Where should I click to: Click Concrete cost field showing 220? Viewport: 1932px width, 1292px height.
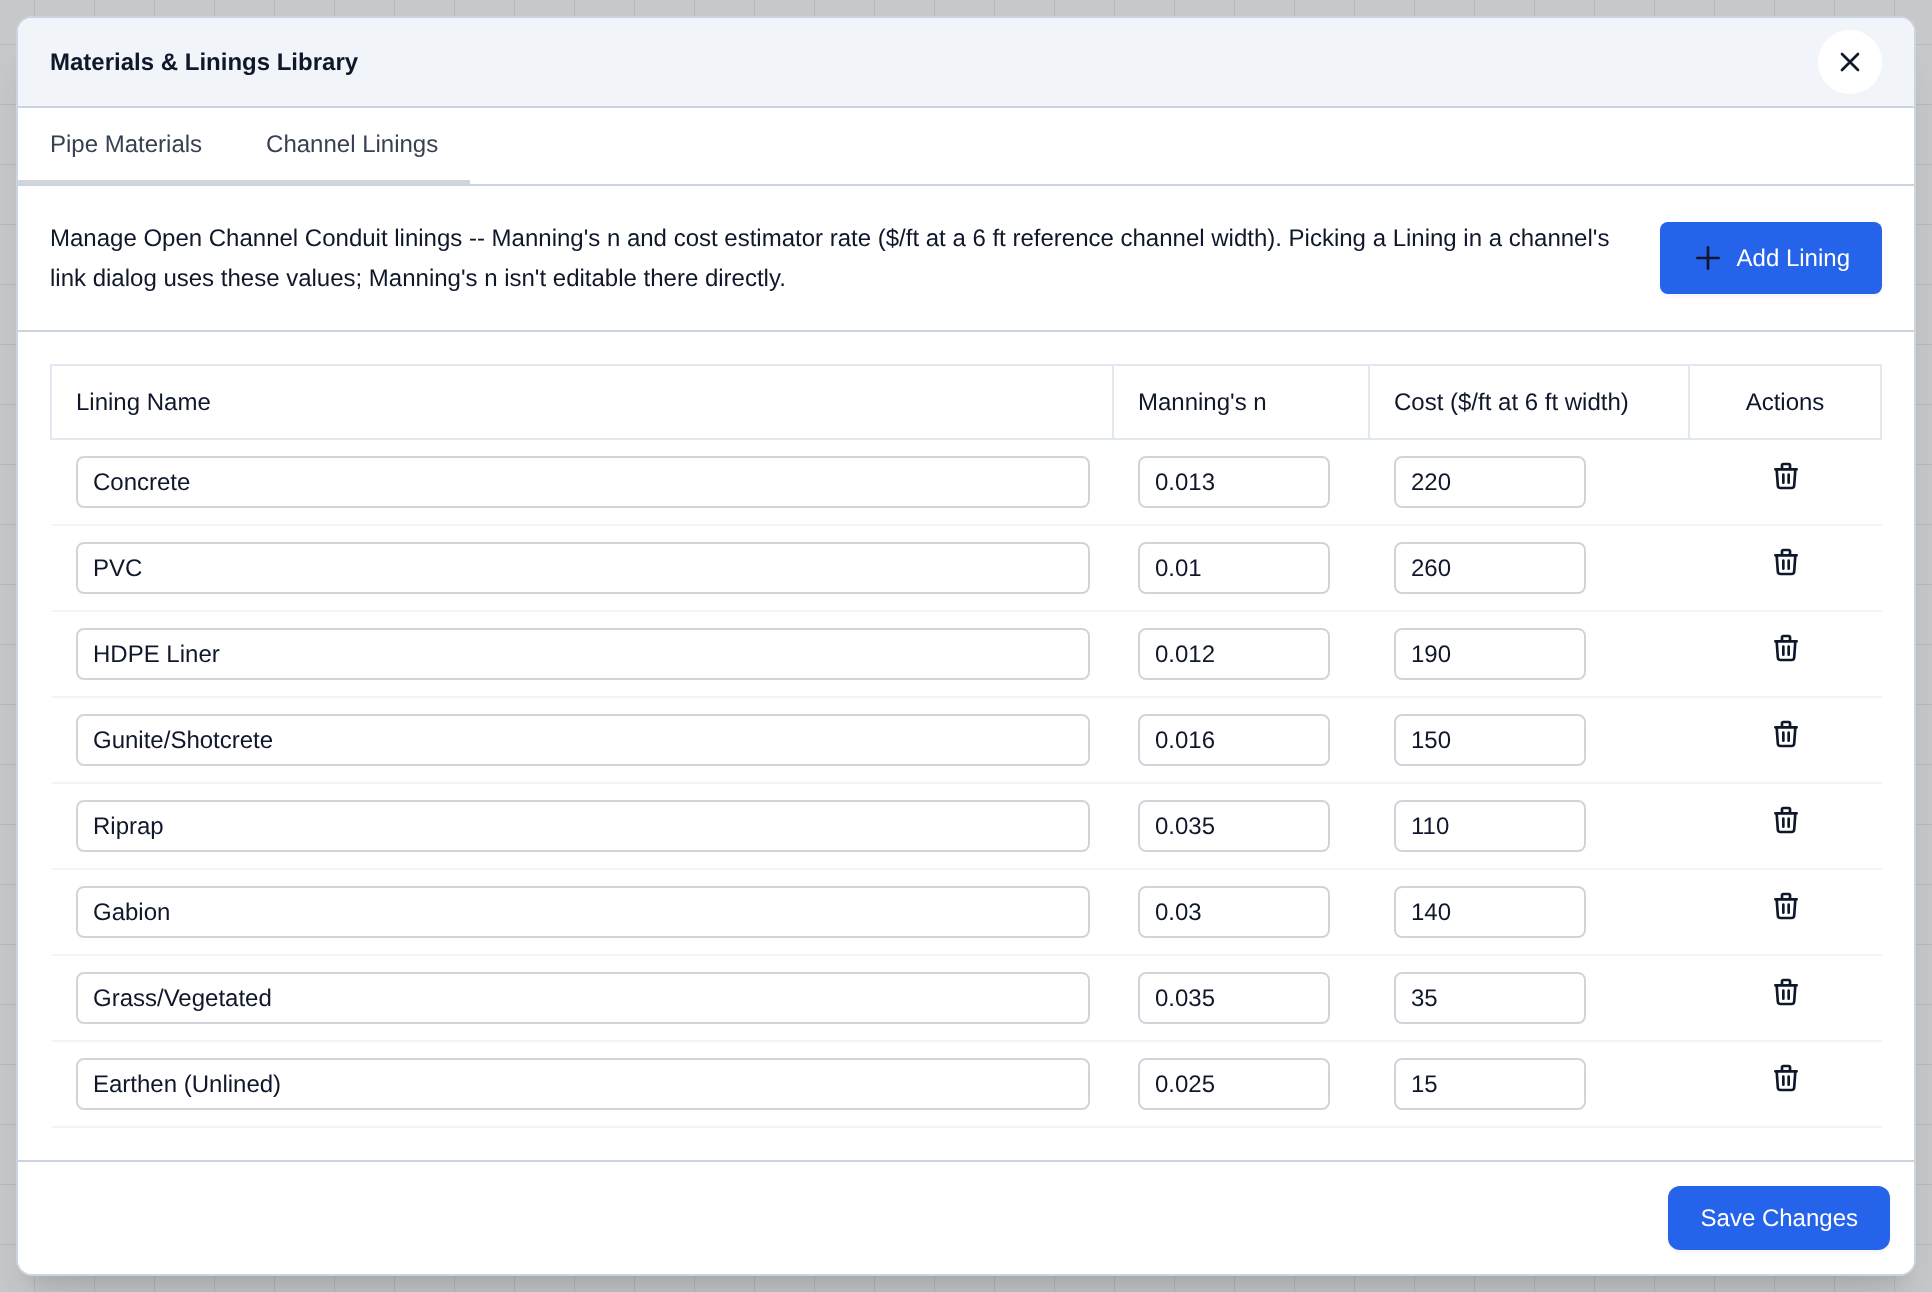pos(1489,482)
